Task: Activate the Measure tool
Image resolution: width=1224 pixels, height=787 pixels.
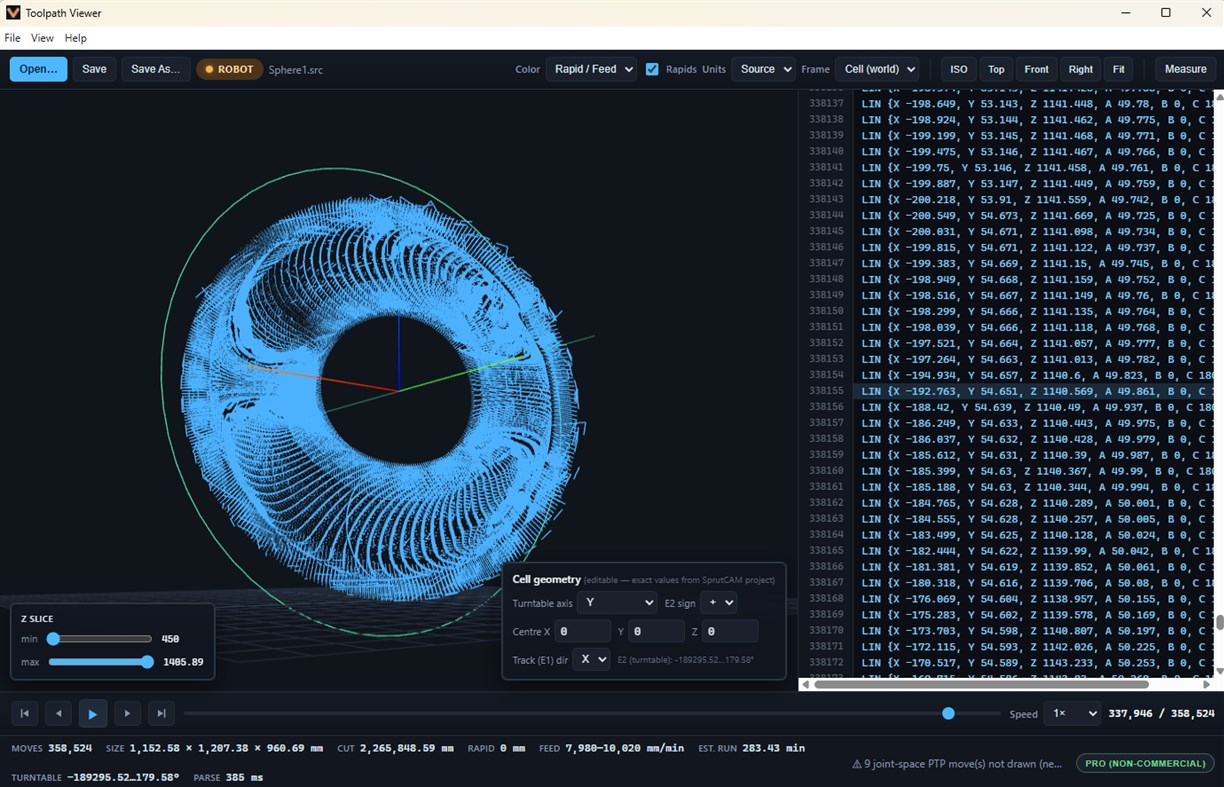Action: [1186, 69]
